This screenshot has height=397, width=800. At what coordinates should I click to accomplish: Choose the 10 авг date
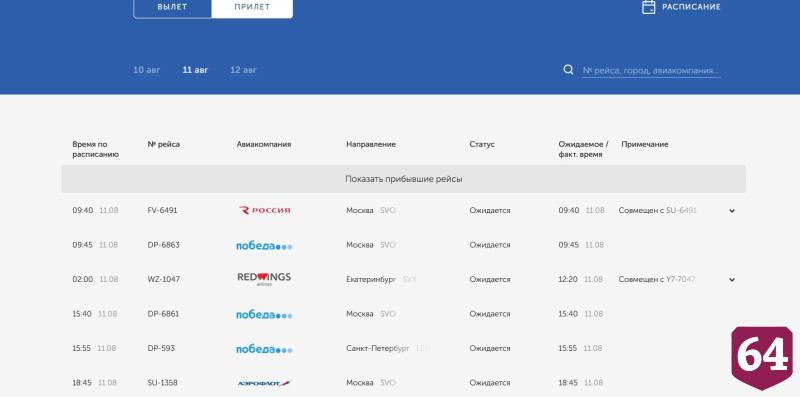click(146, 70)
